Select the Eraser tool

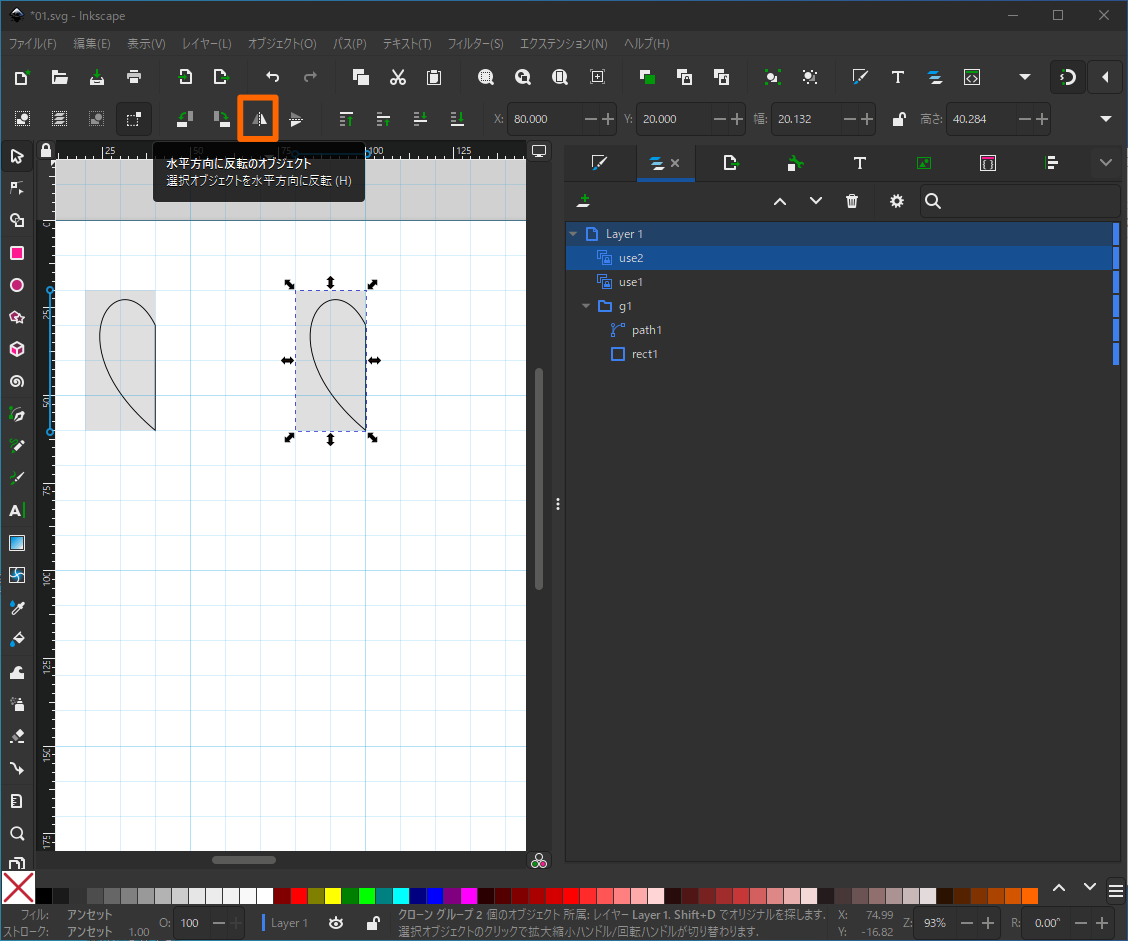coord(17,736)
